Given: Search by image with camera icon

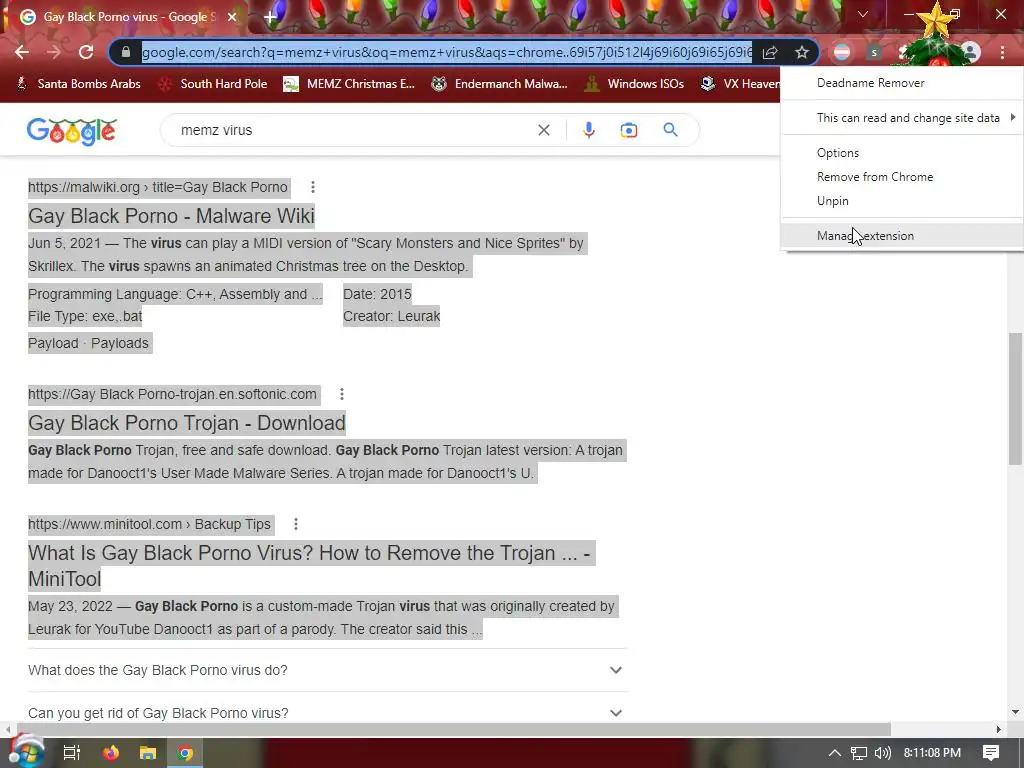Looking at the screenshot, I should point(629,130).
